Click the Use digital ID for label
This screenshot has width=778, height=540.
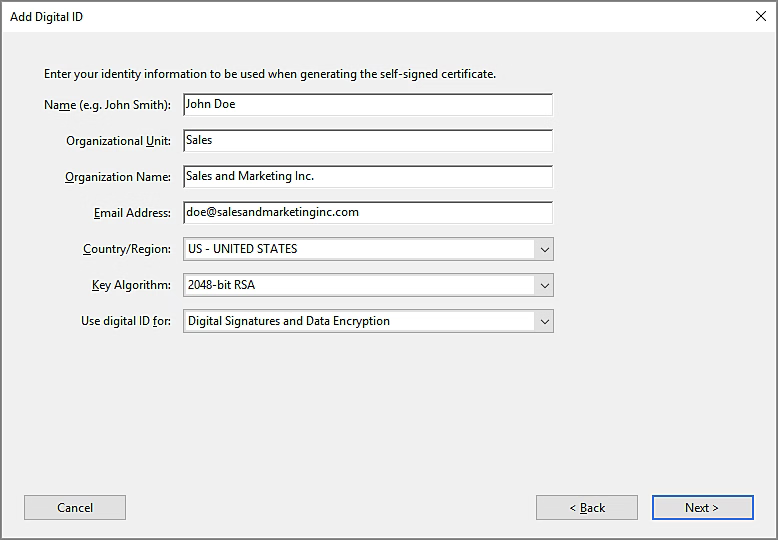pos(126,321)
